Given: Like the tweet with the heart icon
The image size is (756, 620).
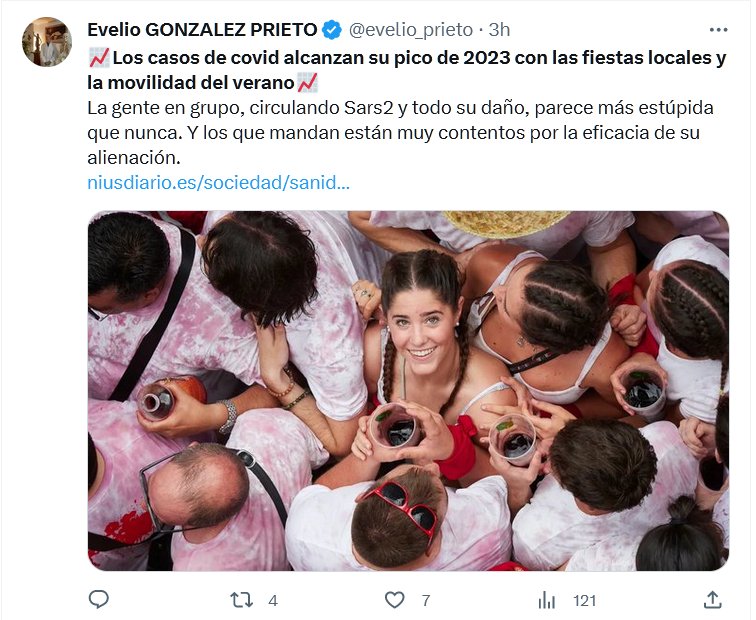Looking at the screenshot, I should click(394, 600).
